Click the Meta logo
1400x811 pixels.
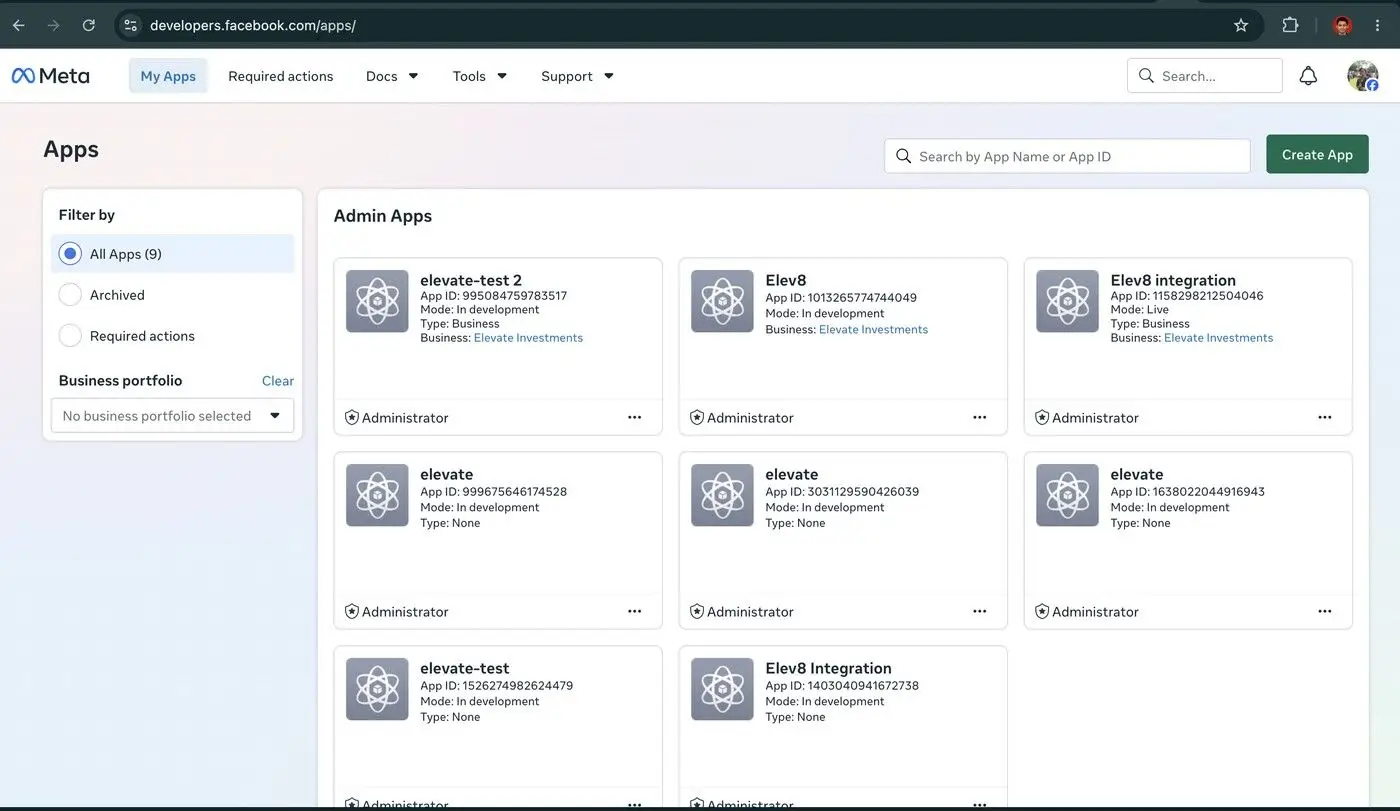(50, 76)
